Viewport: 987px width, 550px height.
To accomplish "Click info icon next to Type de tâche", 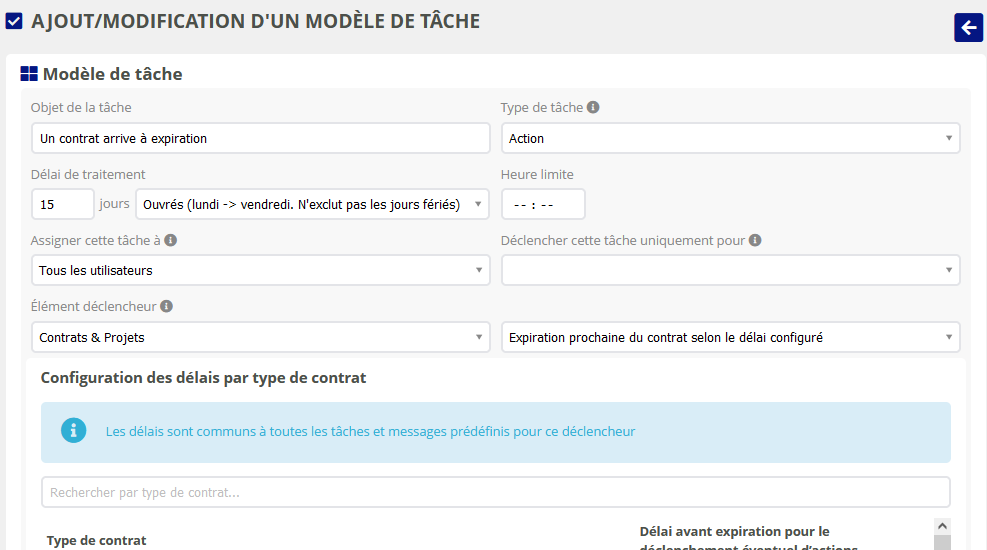I will pyautogui.click(x=593, y=108).
